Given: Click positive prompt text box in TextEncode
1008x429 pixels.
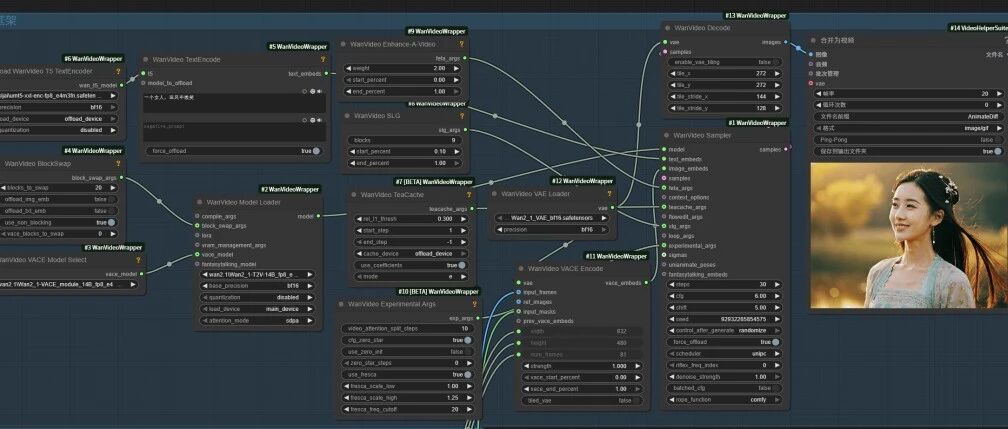Looking at the screenshot, I should (235, 102).
